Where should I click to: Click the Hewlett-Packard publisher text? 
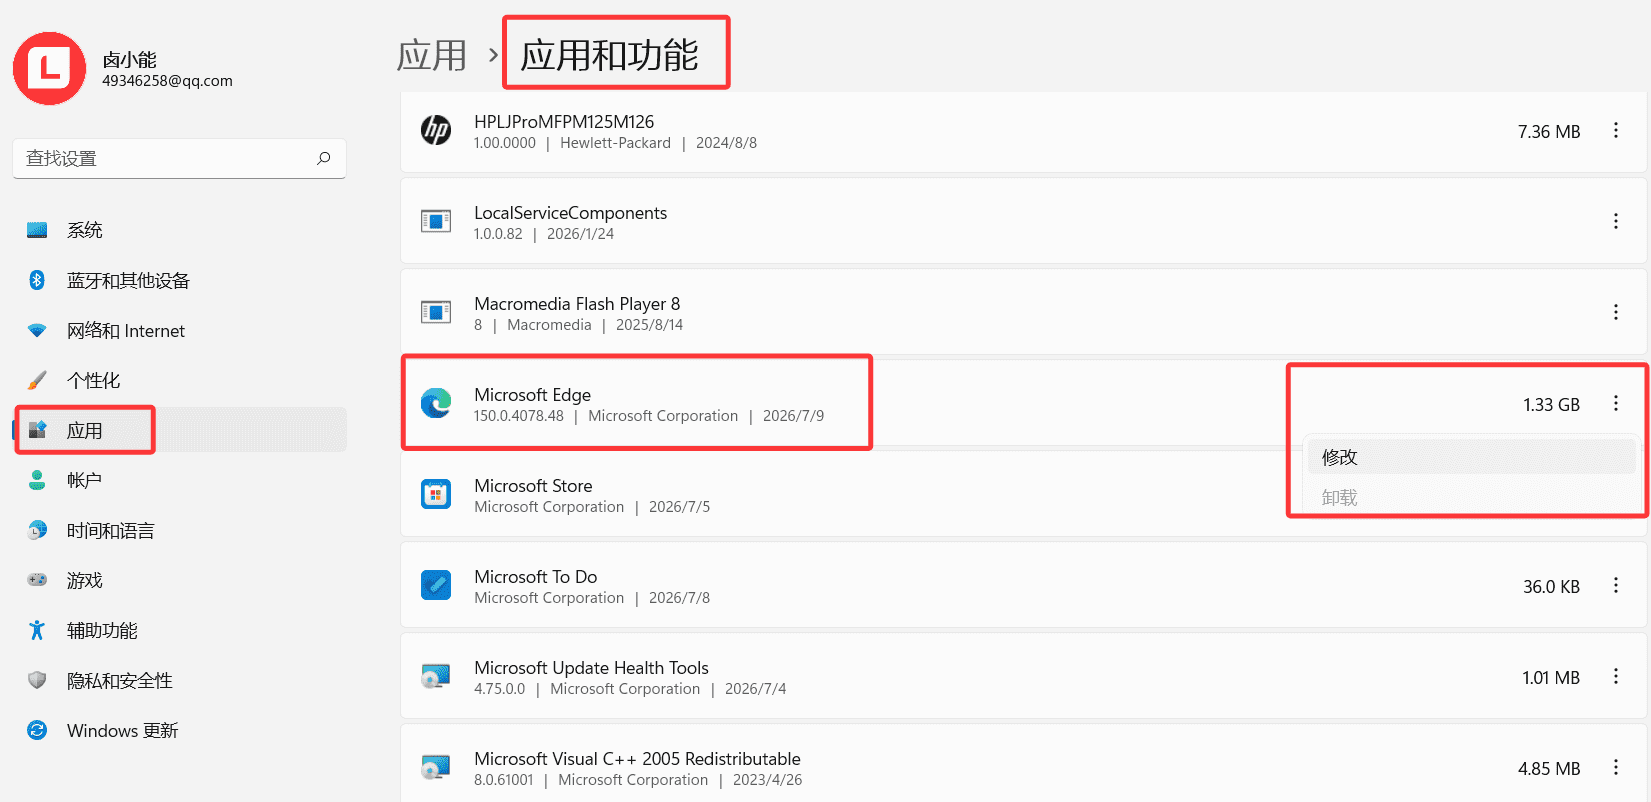click(x=615, y=143)
